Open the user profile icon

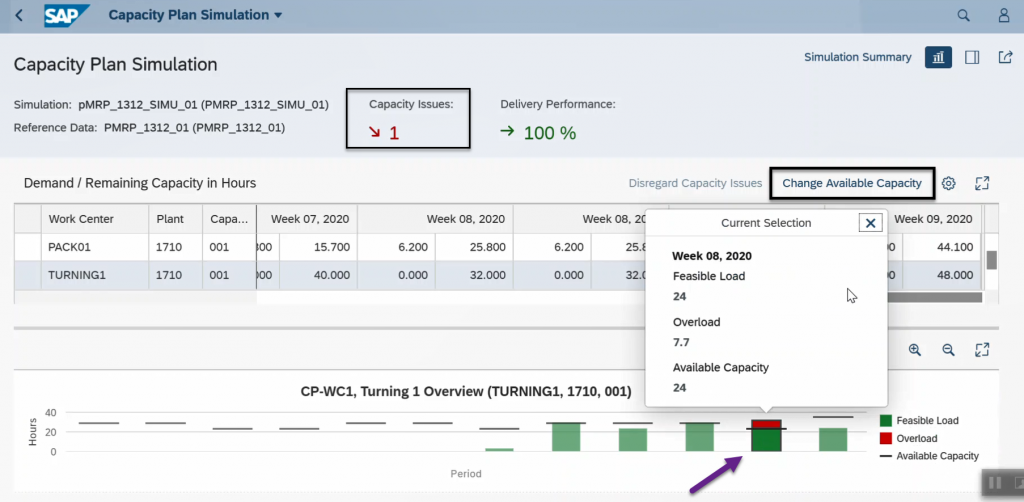click(x=1004, y=15)
